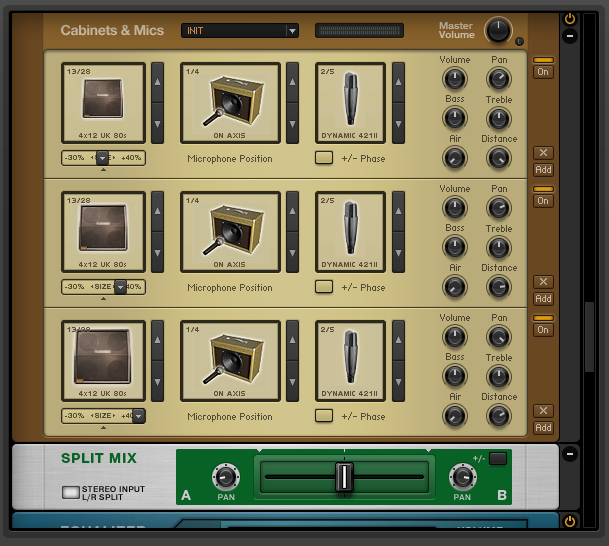Click second row Volume knob

click(454, 208)
